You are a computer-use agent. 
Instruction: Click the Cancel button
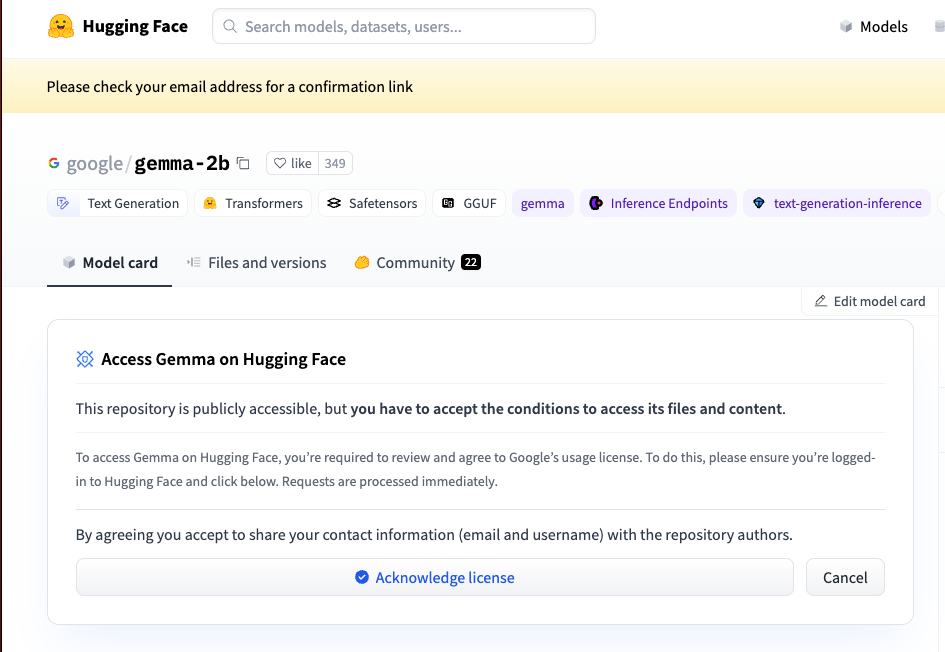click(845, 577)
